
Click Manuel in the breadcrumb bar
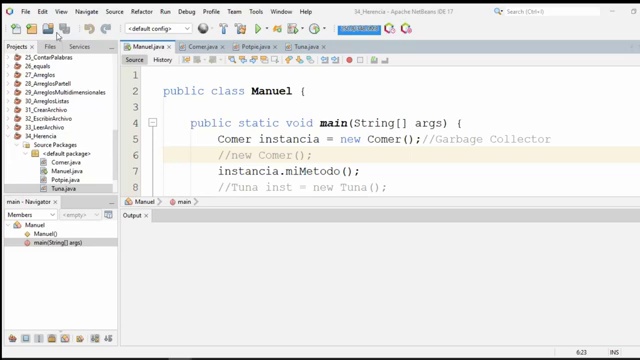pos(144,202)
